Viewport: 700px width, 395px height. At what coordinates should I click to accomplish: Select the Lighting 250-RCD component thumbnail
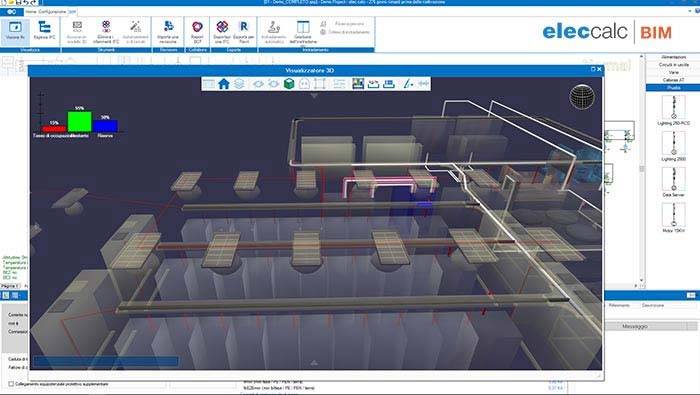674,108
